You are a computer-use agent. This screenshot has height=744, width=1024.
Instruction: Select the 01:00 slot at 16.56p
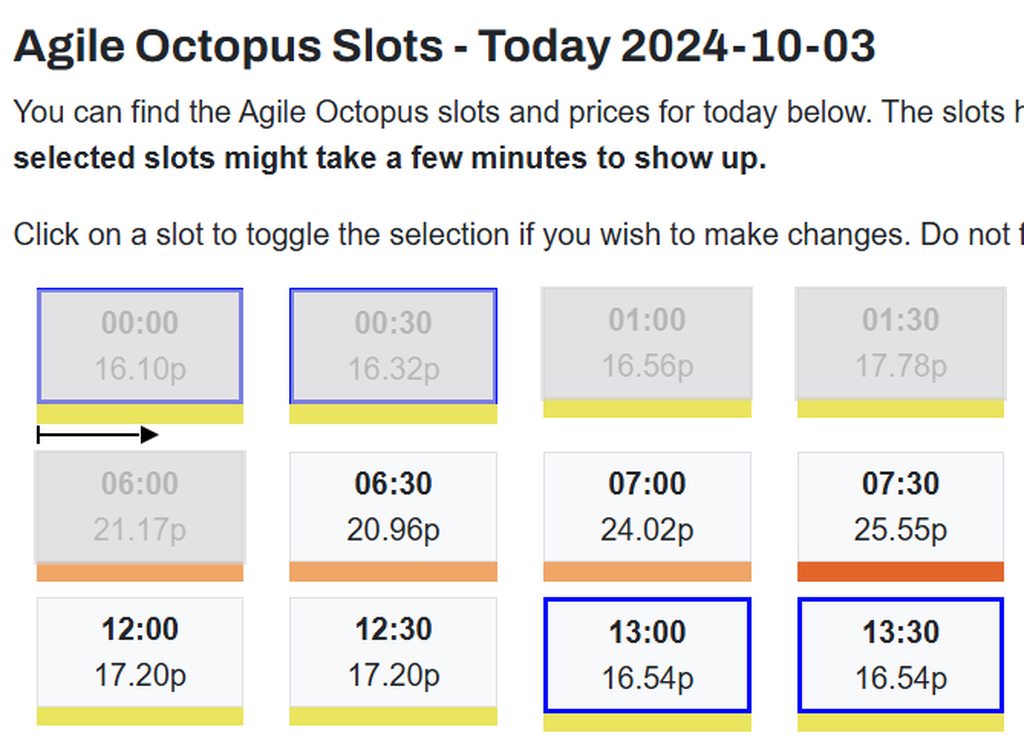[x=647, y=343]
